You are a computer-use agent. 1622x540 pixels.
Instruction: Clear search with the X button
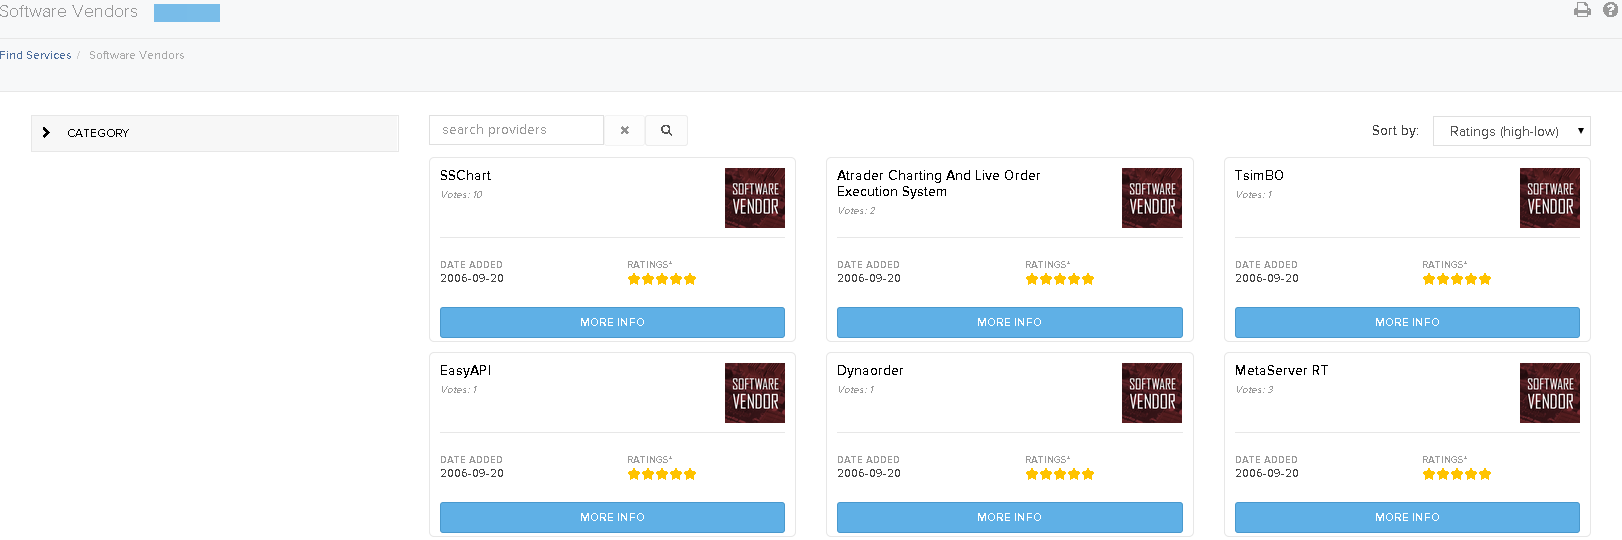625,130
